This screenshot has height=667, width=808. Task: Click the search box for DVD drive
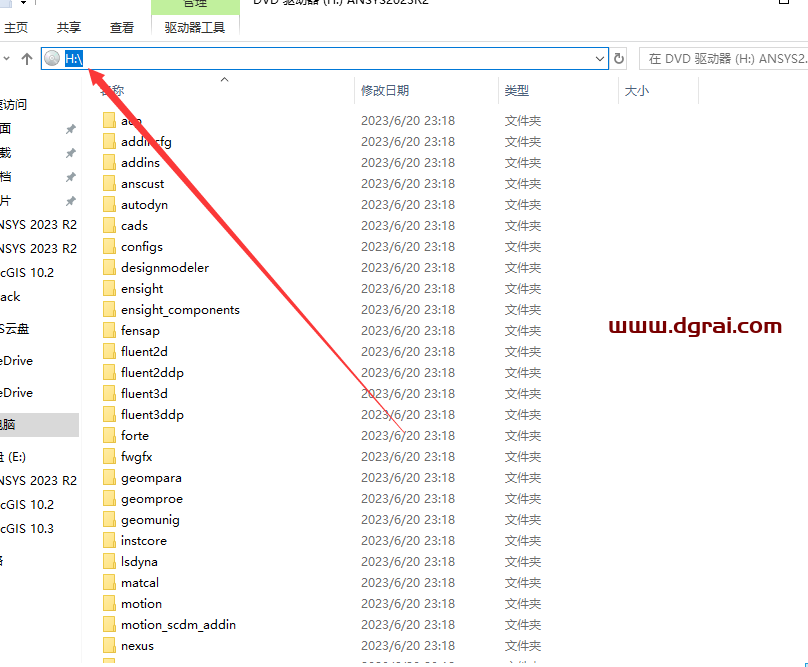(723, 59)
